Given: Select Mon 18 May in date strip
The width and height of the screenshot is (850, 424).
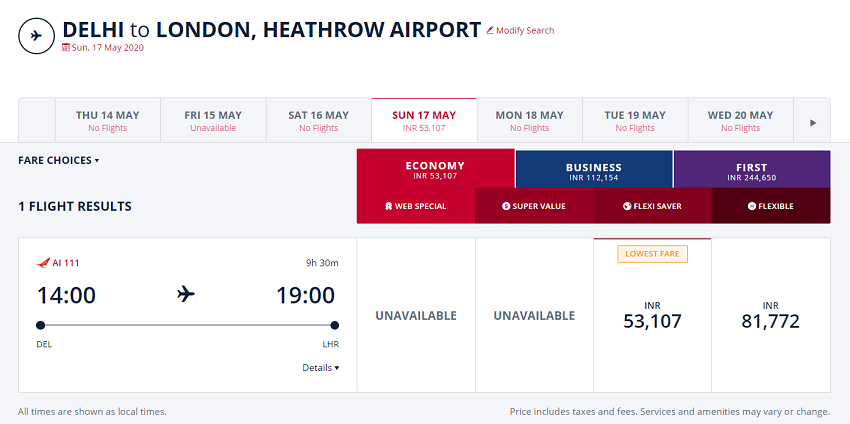Looking at the screenshot, I should [x=530, y=120].
